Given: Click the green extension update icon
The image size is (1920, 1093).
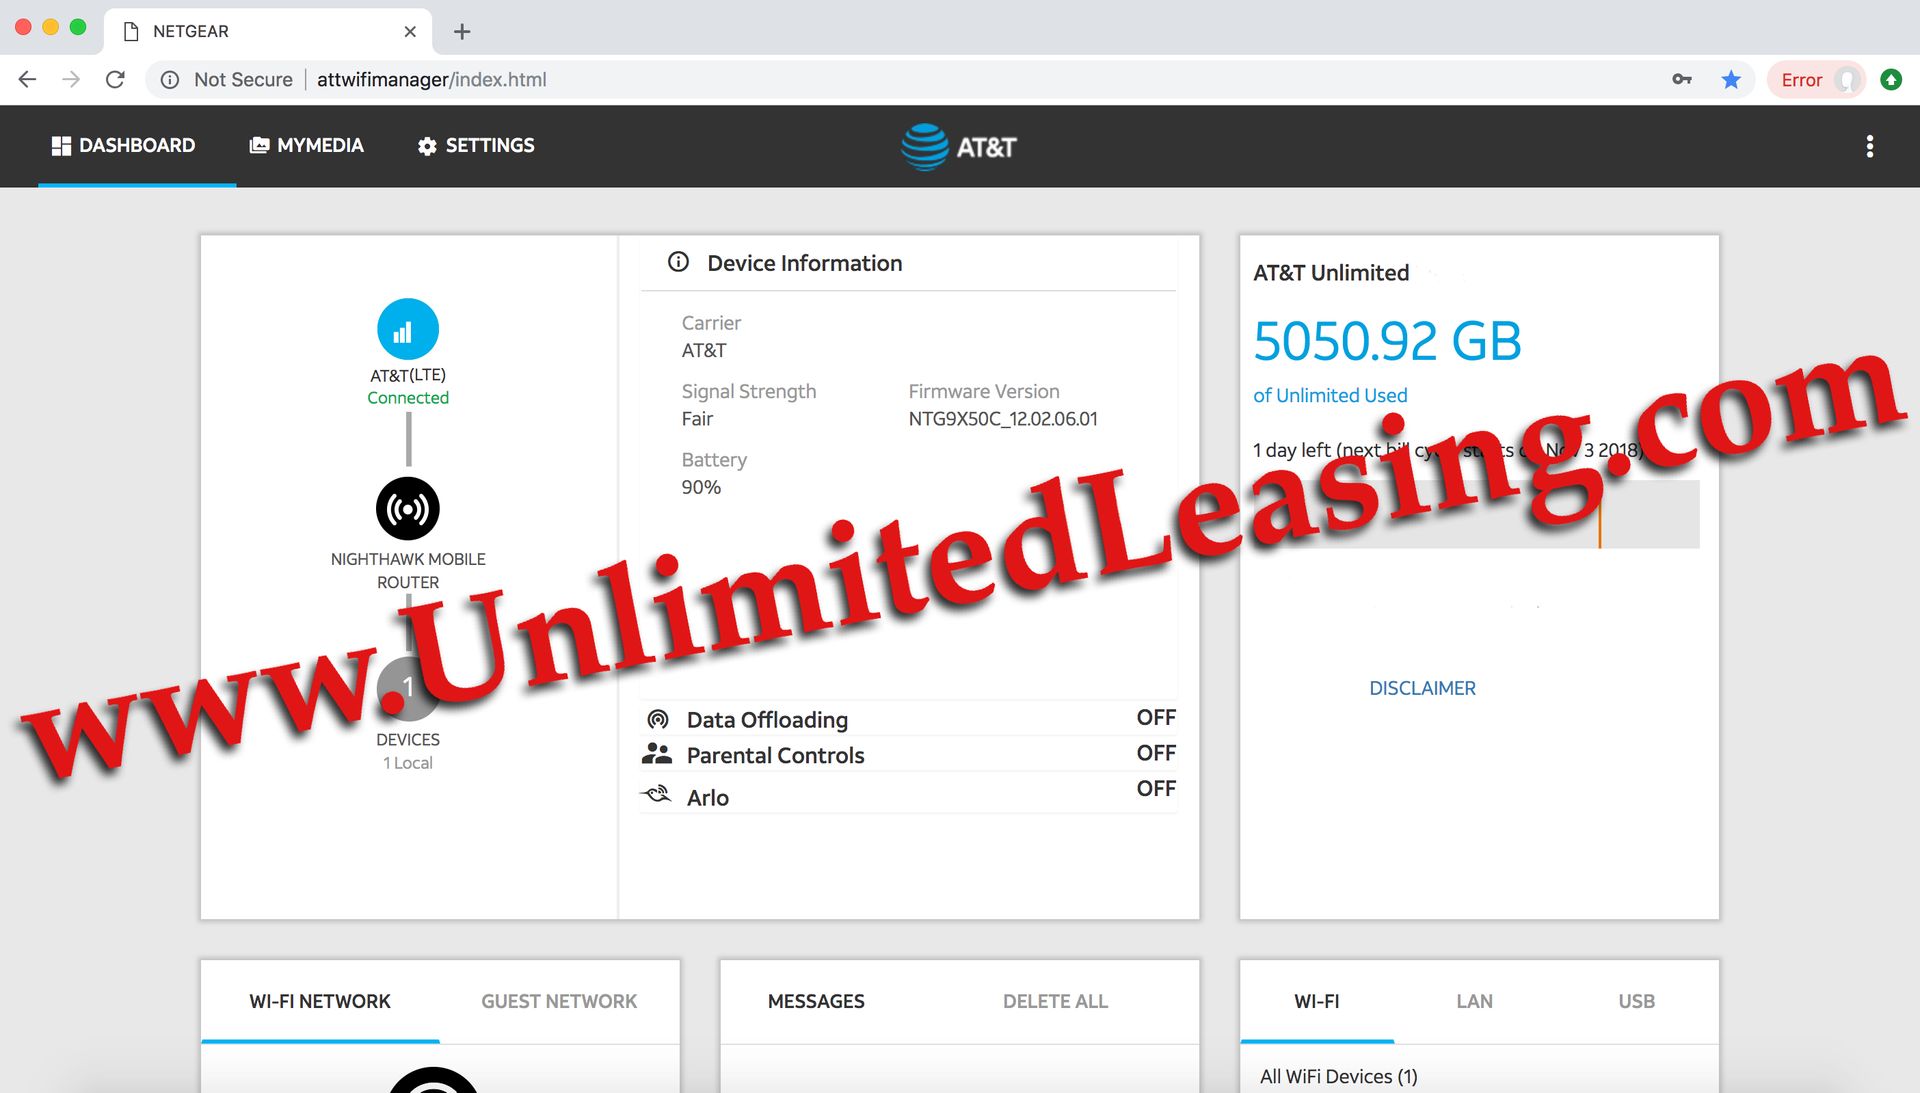Looking at the screenshot, I should click(x=1891, y=79).
